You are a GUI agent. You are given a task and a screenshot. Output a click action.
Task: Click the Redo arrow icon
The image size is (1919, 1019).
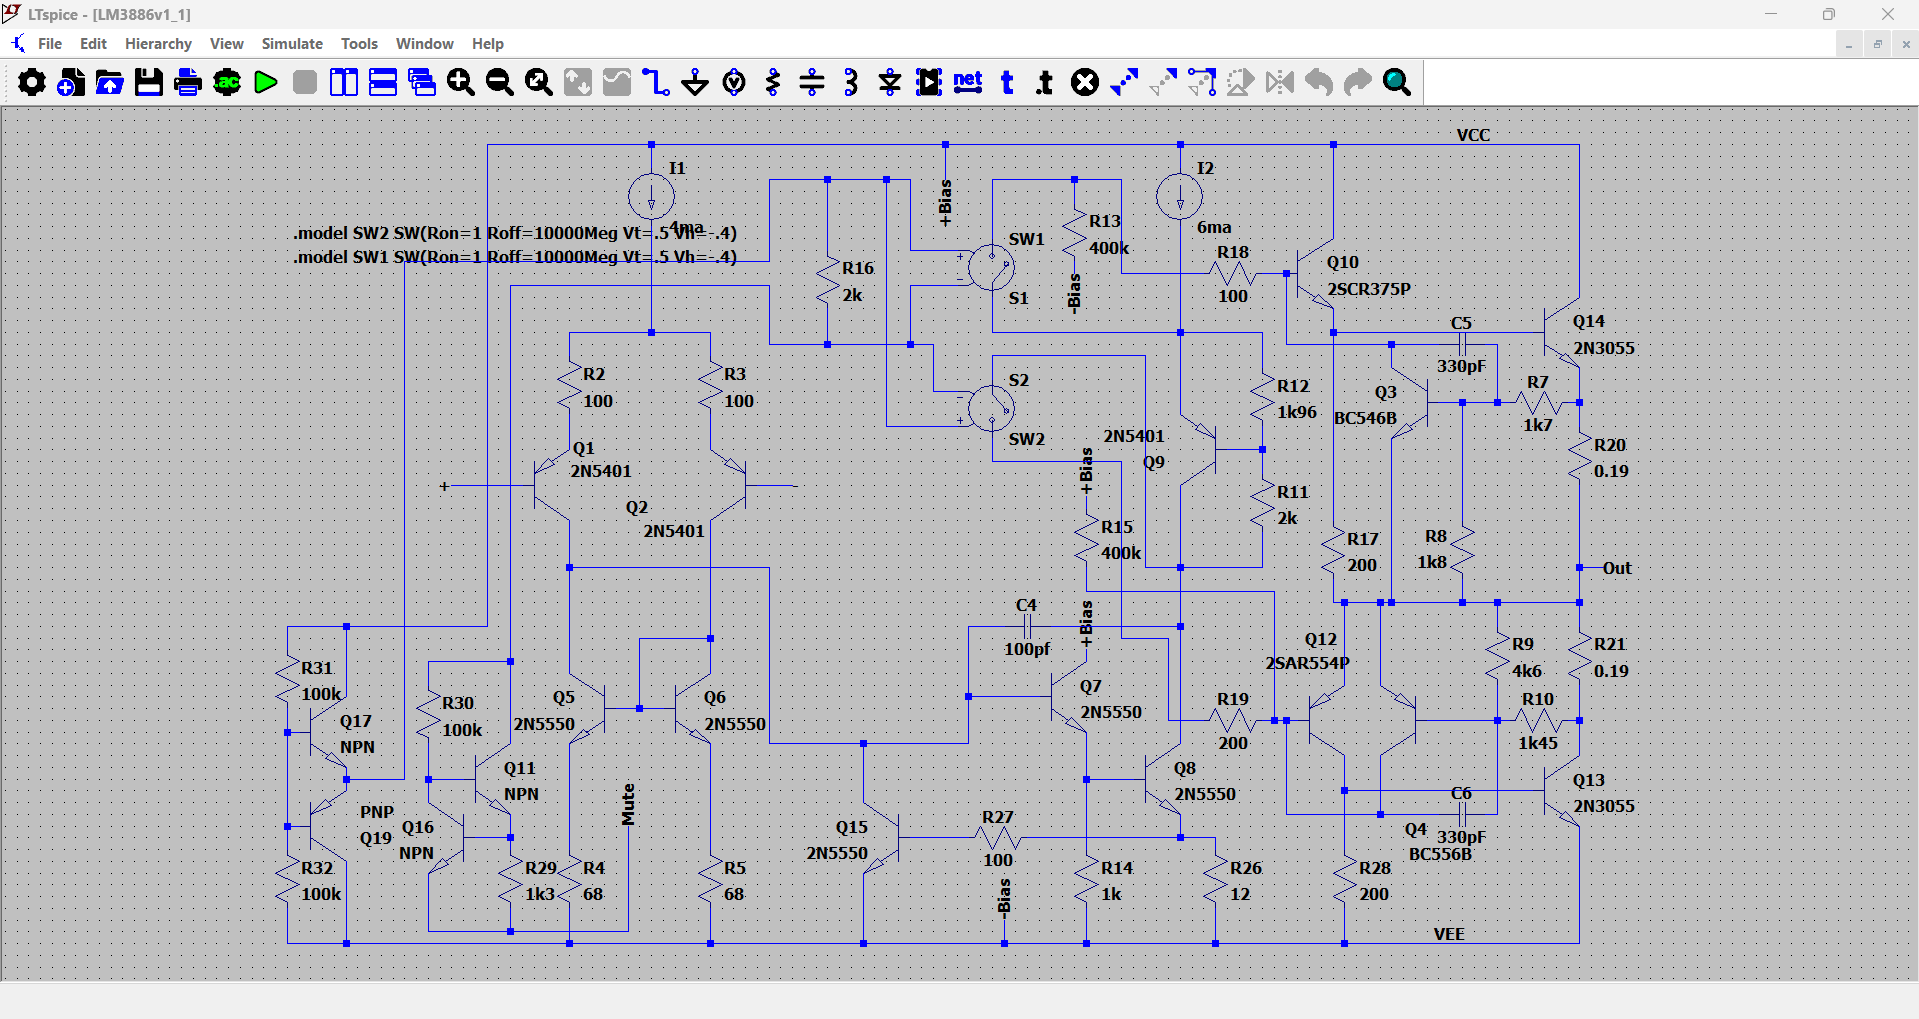coord(1358,82)
